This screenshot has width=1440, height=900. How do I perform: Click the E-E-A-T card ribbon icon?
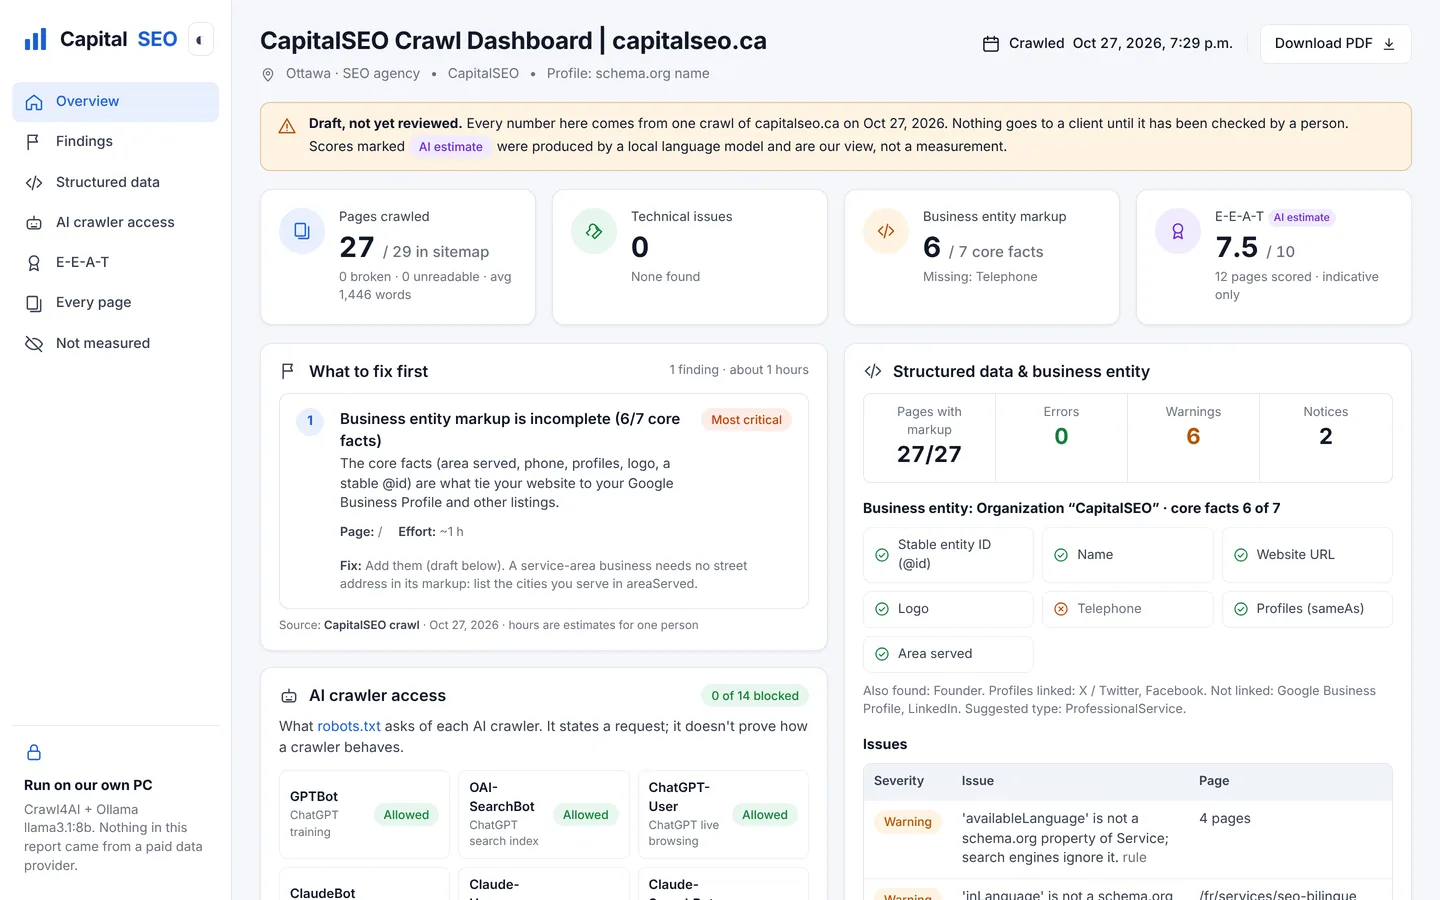tap(1178, 231)
